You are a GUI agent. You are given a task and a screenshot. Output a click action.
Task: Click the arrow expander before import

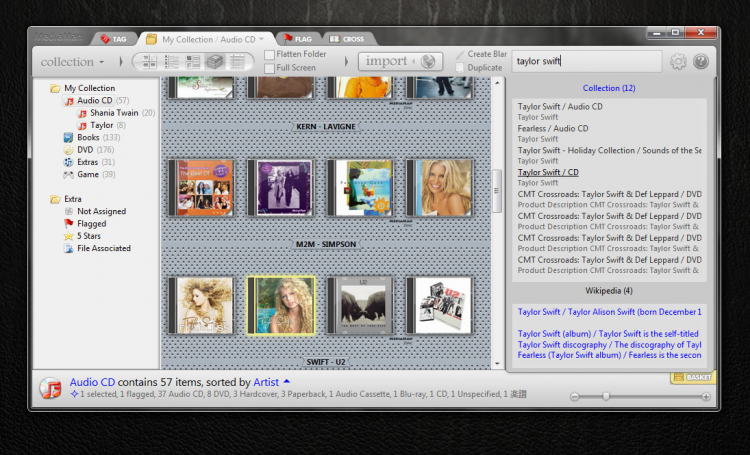(346, 61)
